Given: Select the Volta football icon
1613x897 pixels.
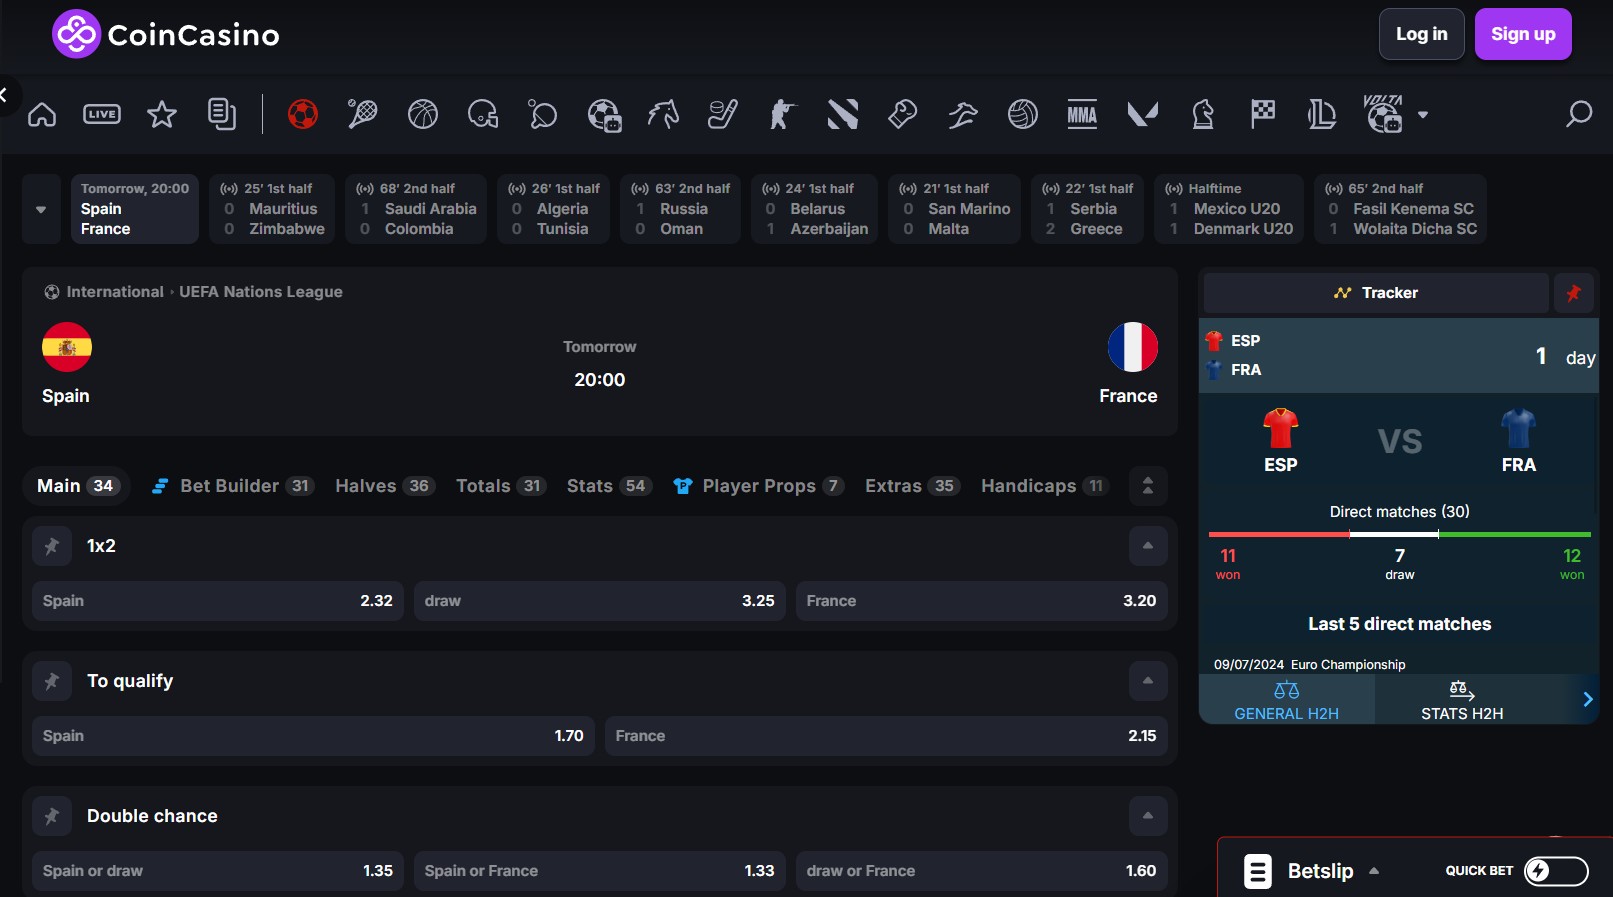Looking at the screenshot, I should (x=1384, y=114).
